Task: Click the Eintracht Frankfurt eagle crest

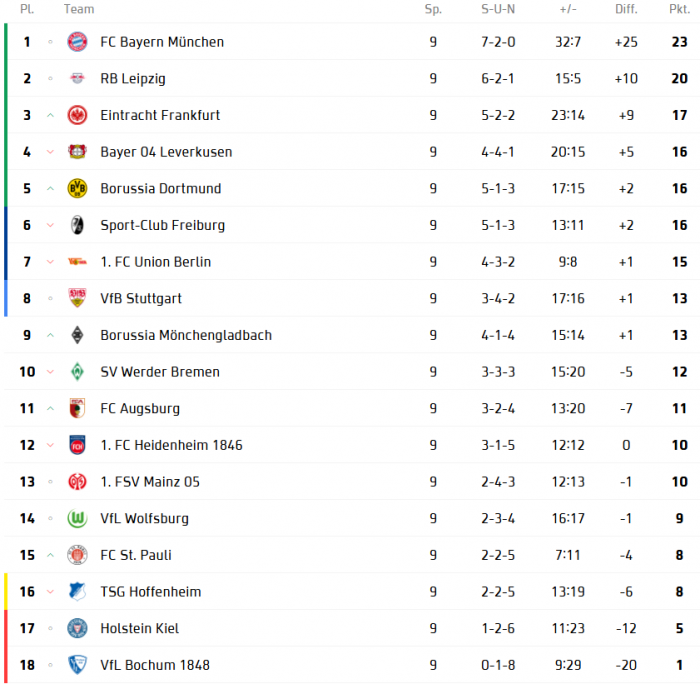Action: click(x=77, y=115)
